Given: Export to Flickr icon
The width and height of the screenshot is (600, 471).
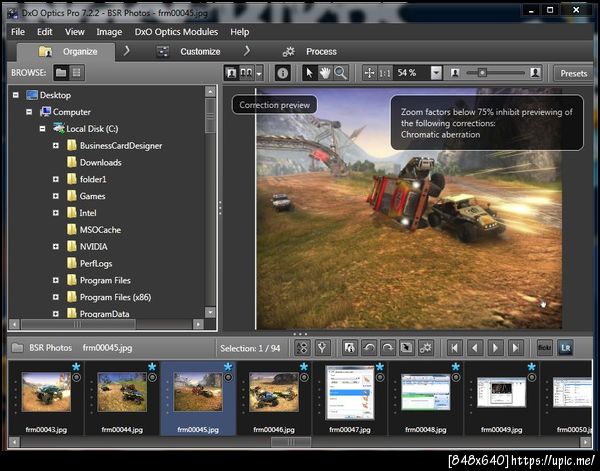Looking at the screenshot, I should (x=545, y=348).
